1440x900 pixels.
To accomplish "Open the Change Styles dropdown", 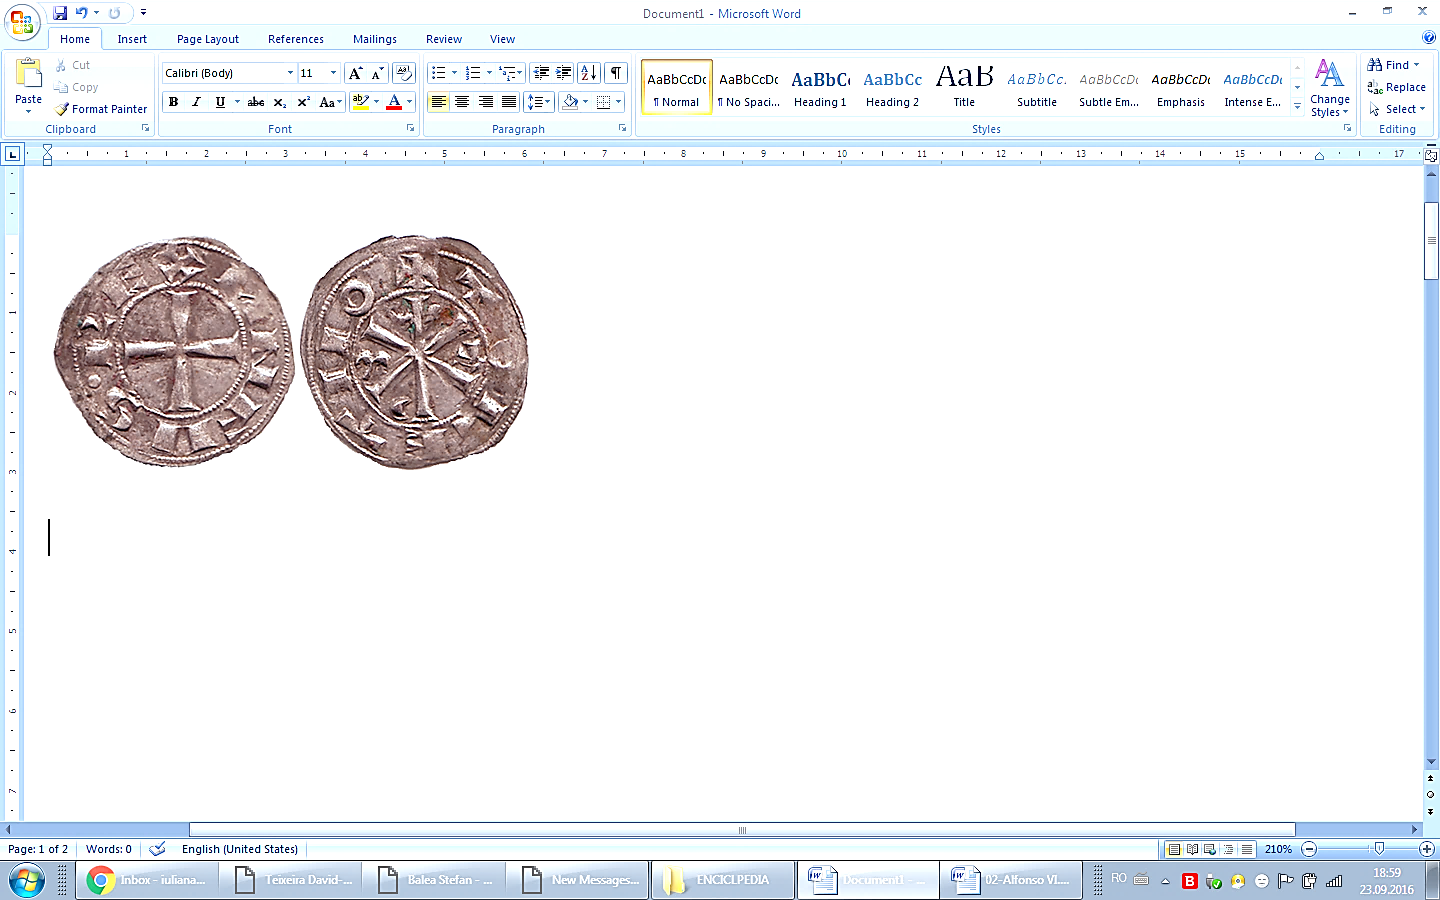I will 1329,88.
